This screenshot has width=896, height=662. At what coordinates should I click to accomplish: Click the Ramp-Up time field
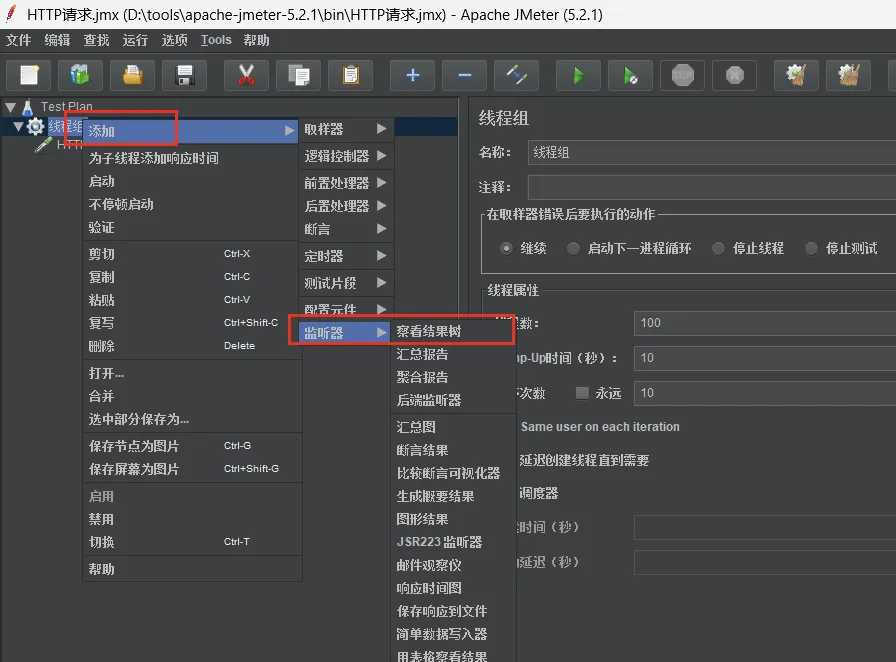click(x=765, y=358)
